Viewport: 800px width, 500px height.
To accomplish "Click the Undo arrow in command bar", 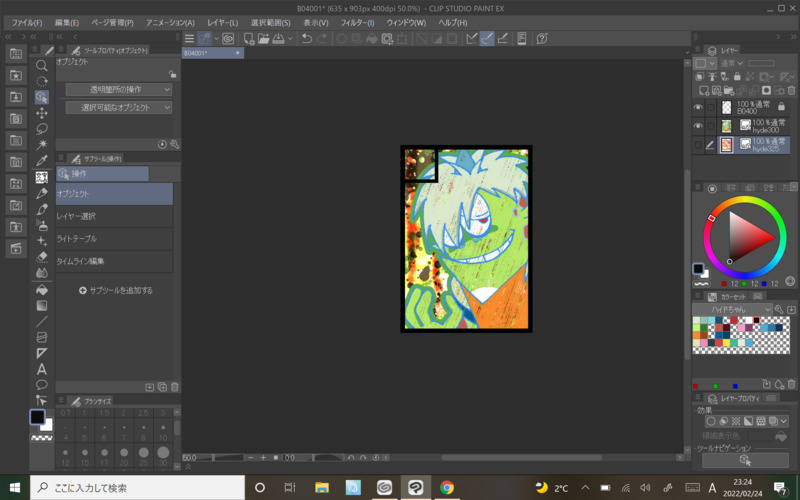I will coord(307,39).
